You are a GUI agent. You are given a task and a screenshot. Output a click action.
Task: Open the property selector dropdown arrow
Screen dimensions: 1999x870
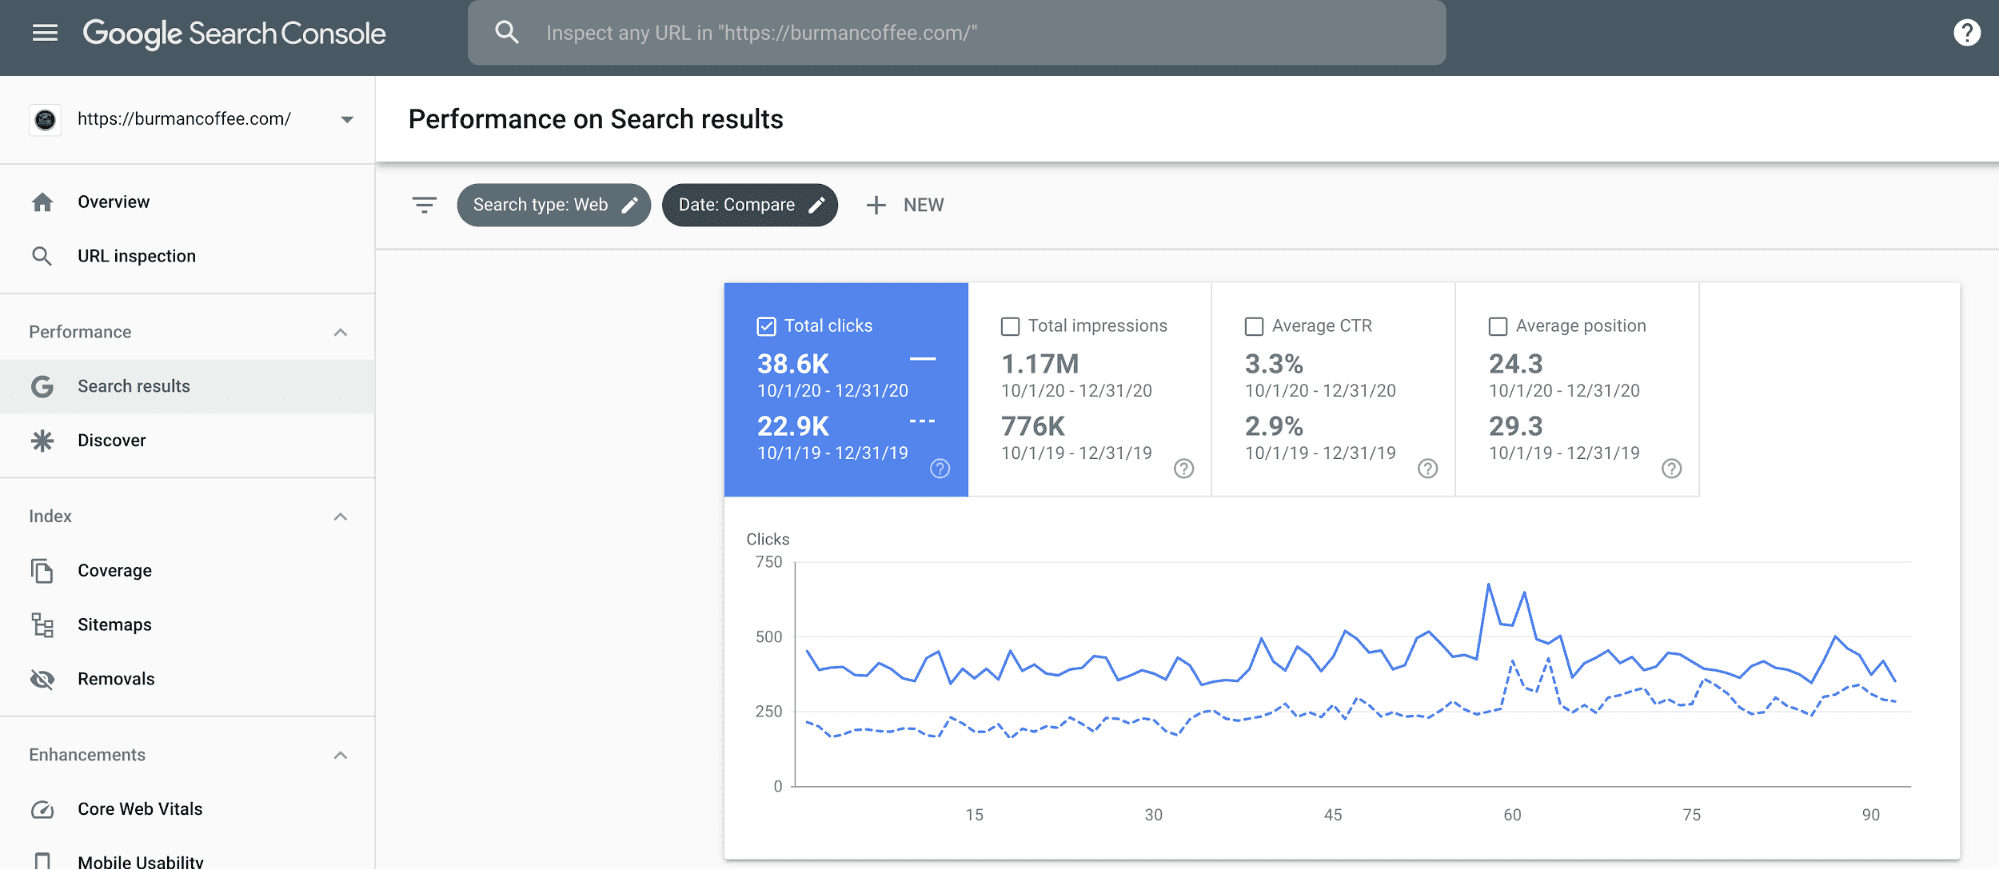click(347, 120)
